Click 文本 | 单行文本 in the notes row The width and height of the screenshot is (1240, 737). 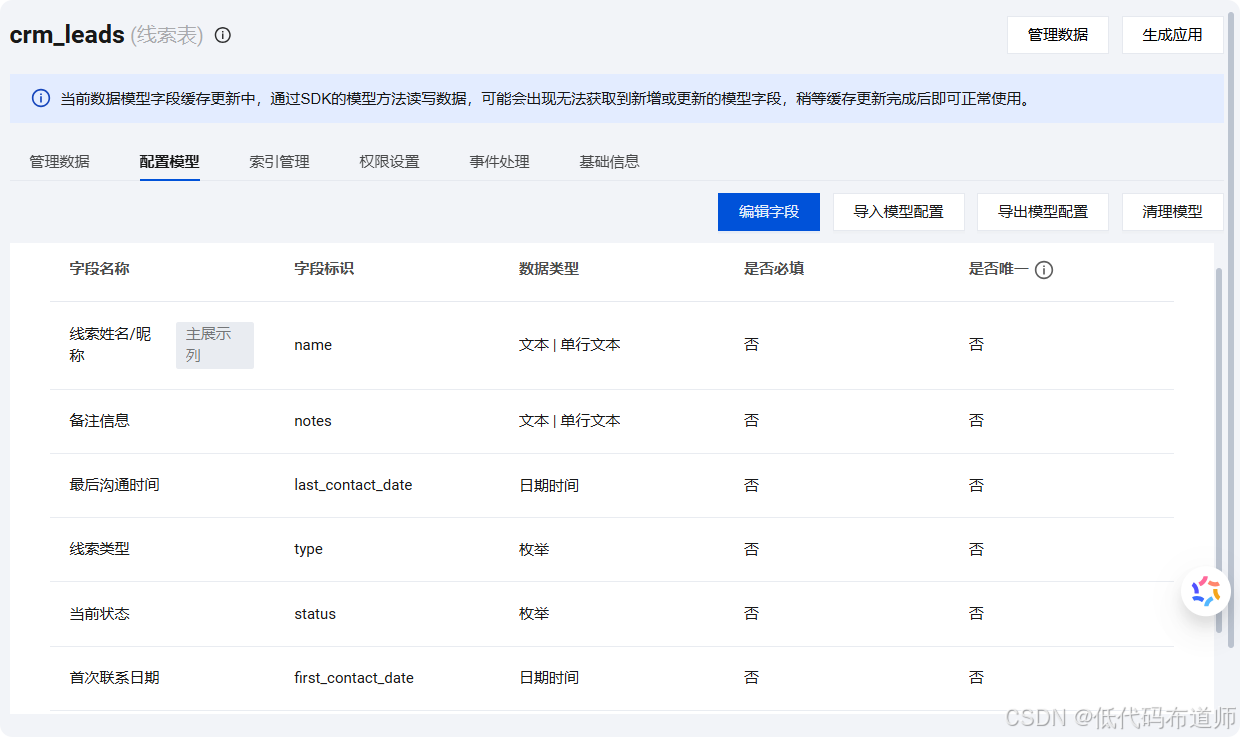coord(570,421)
